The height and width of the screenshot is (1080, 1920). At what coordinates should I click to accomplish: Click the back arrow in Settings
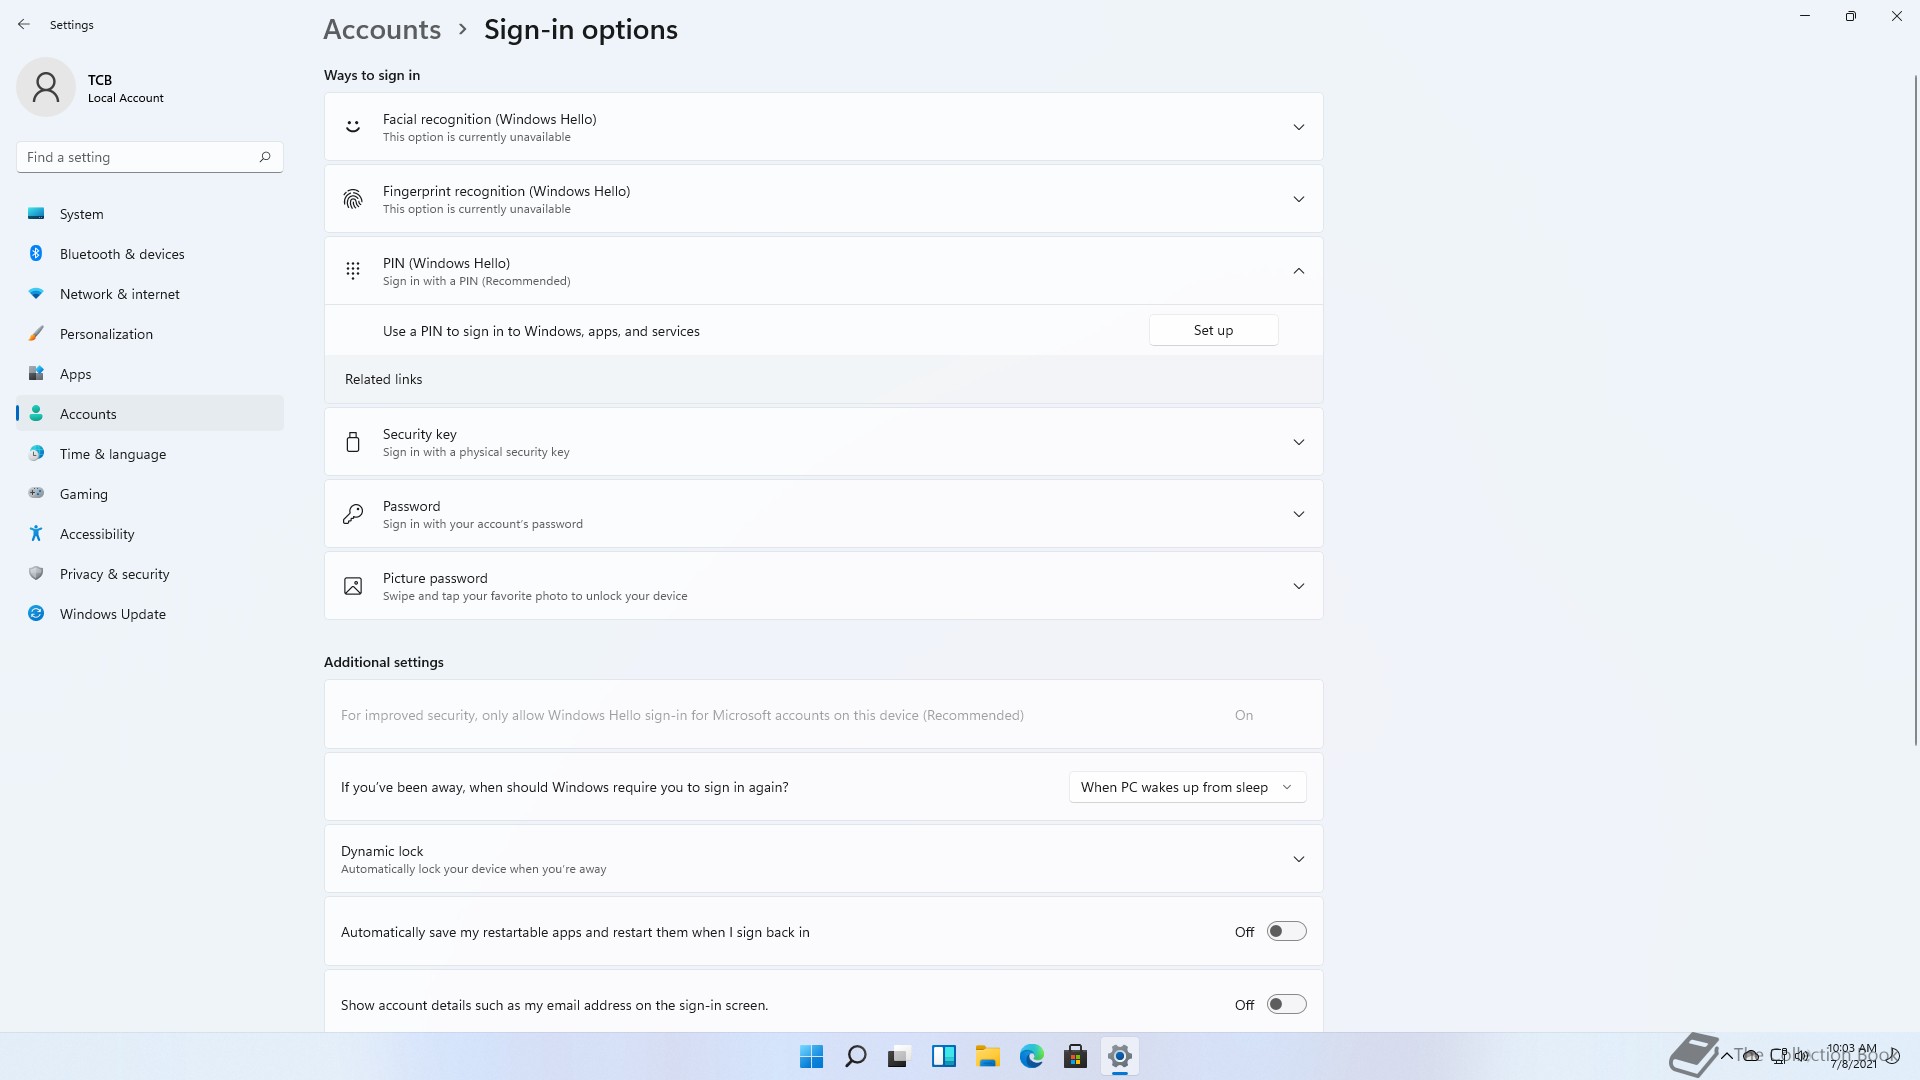point(24,24)
